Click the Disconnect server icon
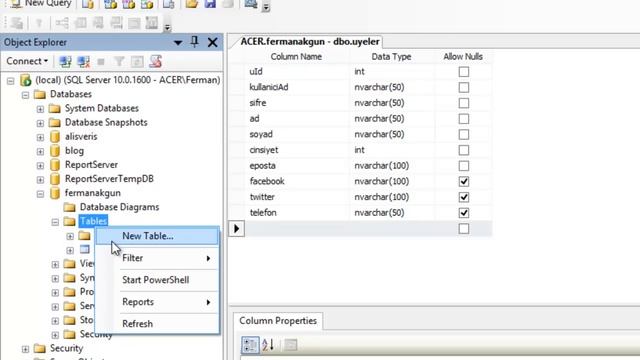This screenshot has width=640, height=360. pyautogui.click(x=84, y=62)
